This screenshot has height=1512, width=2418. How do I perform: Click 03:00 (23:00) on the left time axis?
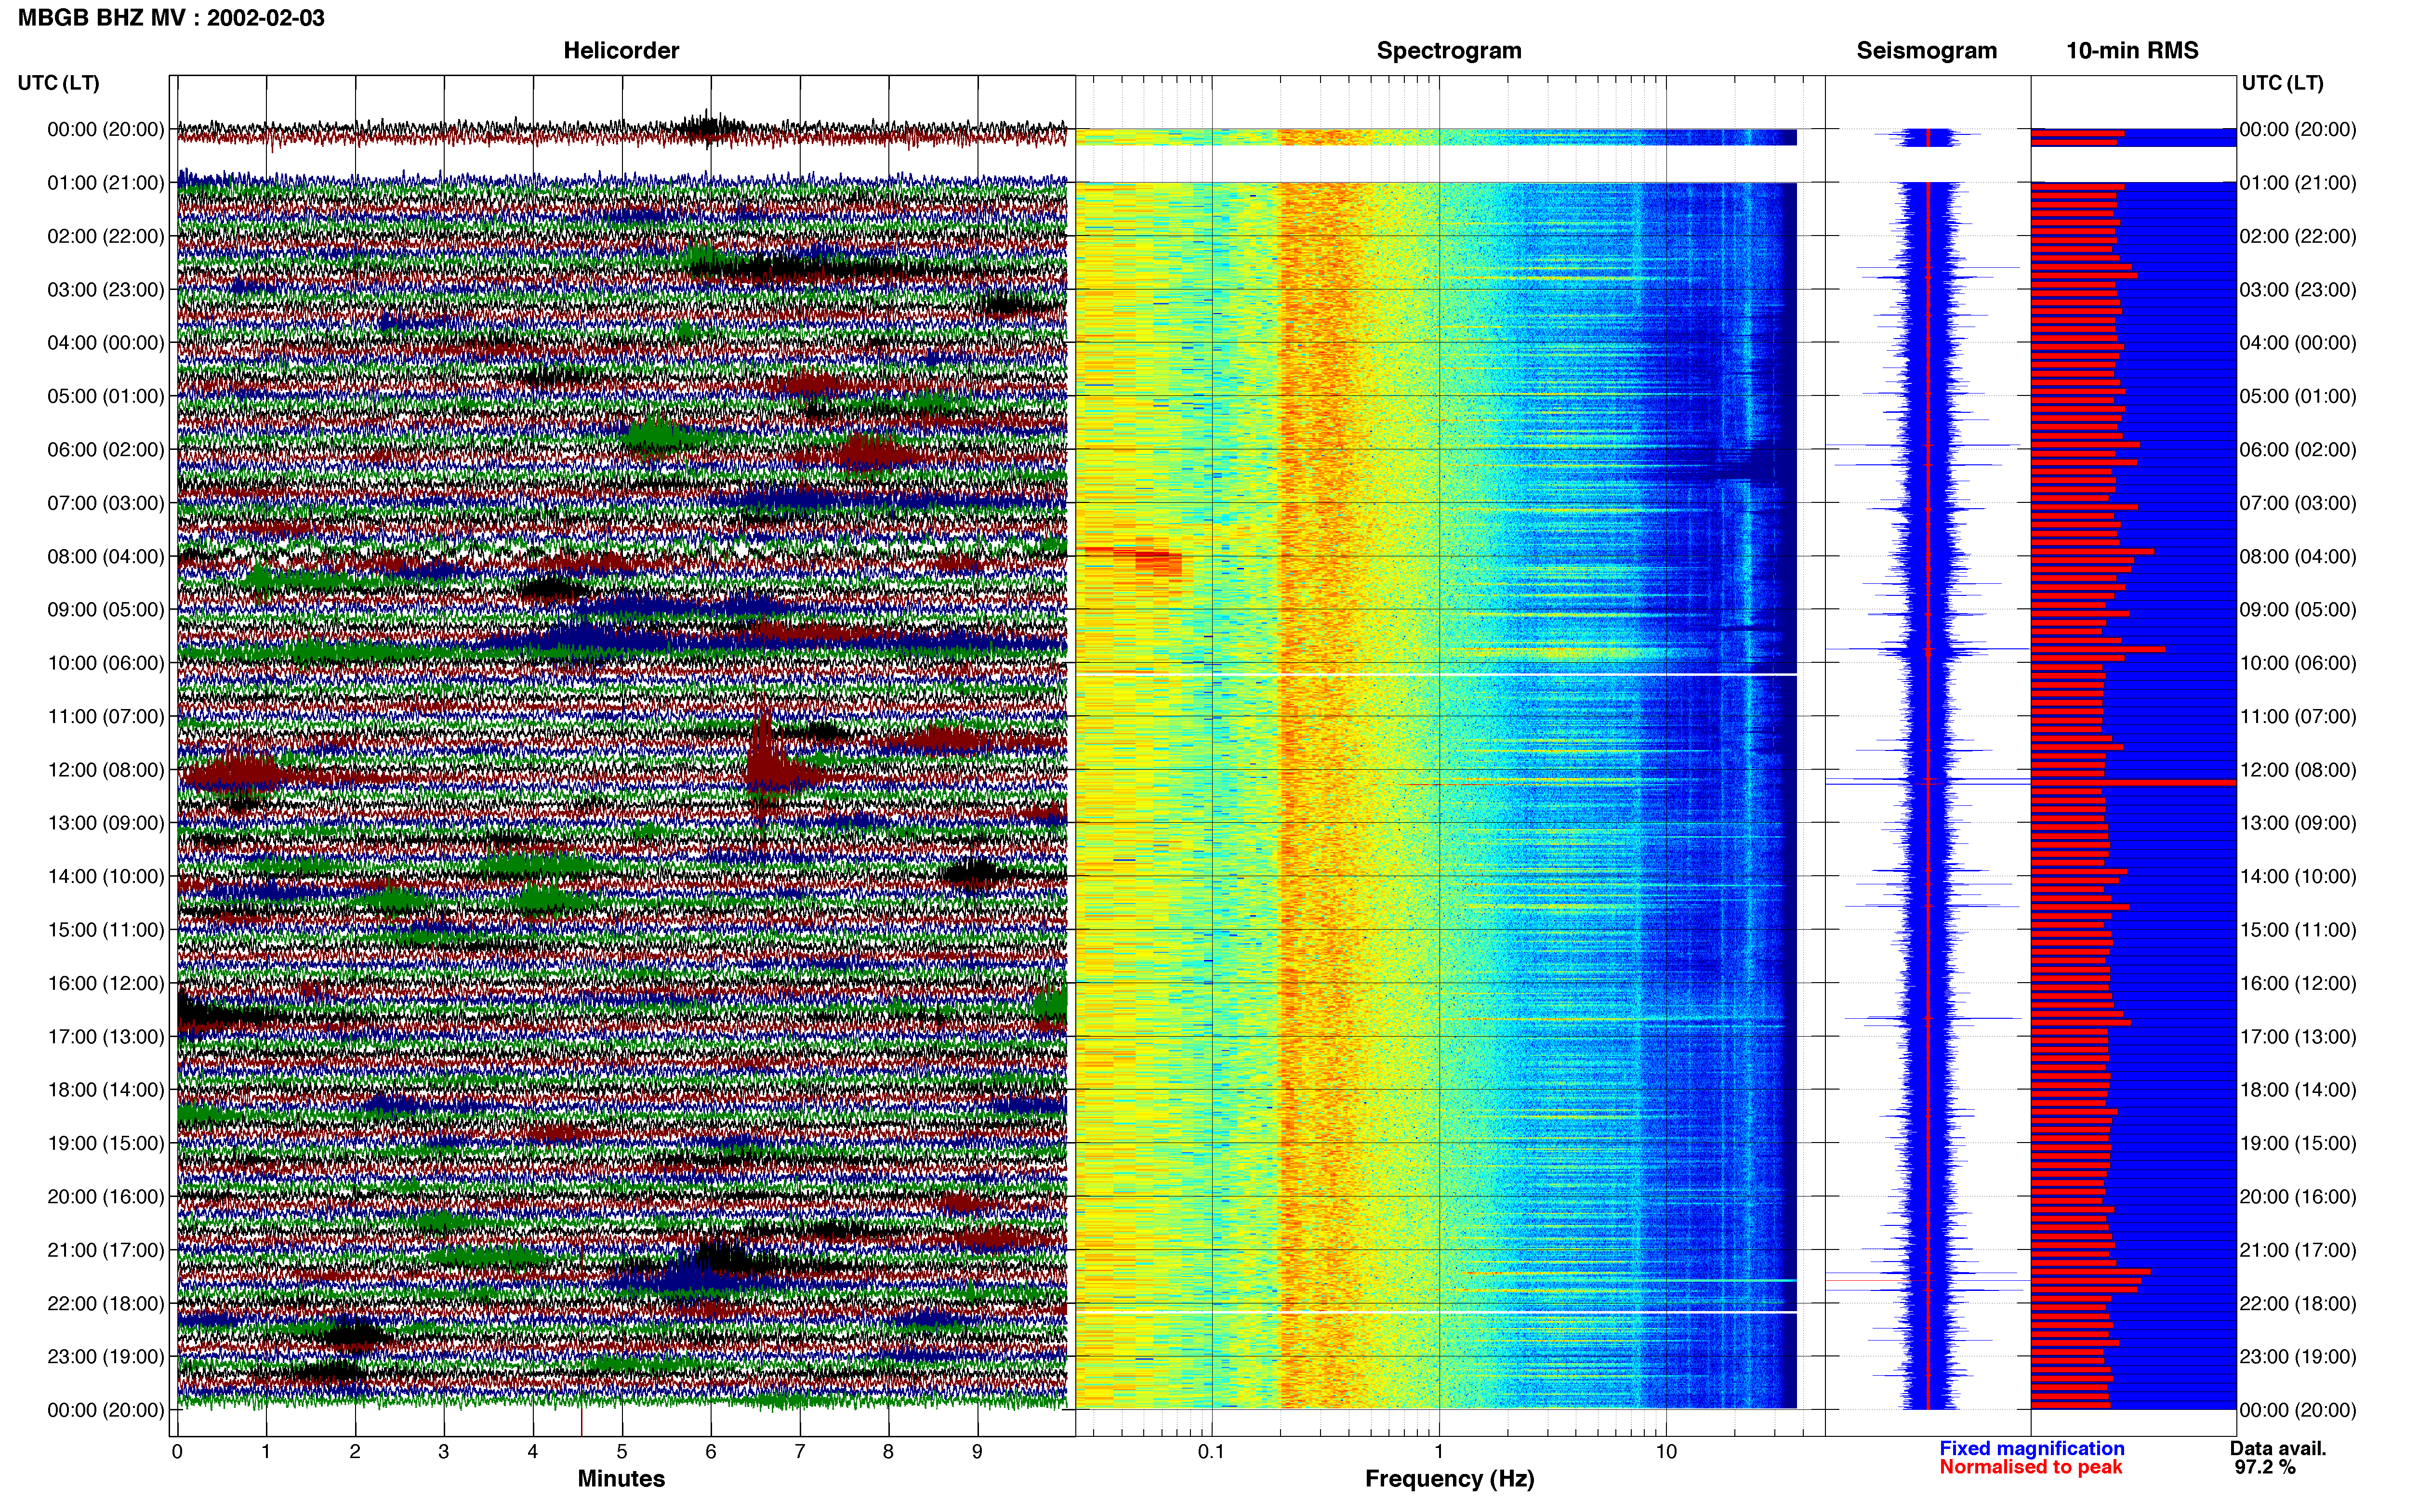tap(106, 290)
